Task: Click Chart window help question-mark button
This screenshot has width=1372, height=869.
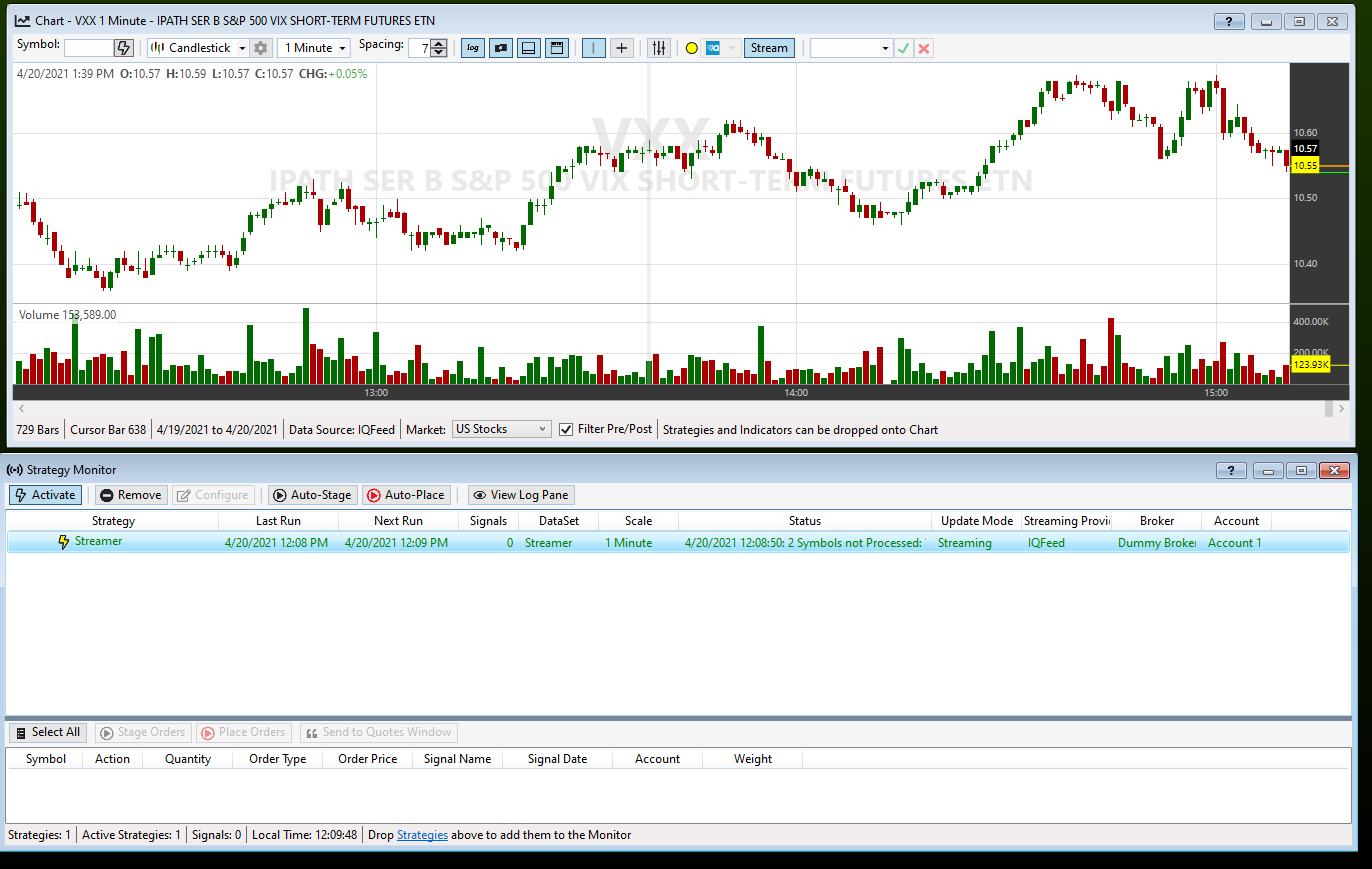Action: click(x=1230, y=21)
